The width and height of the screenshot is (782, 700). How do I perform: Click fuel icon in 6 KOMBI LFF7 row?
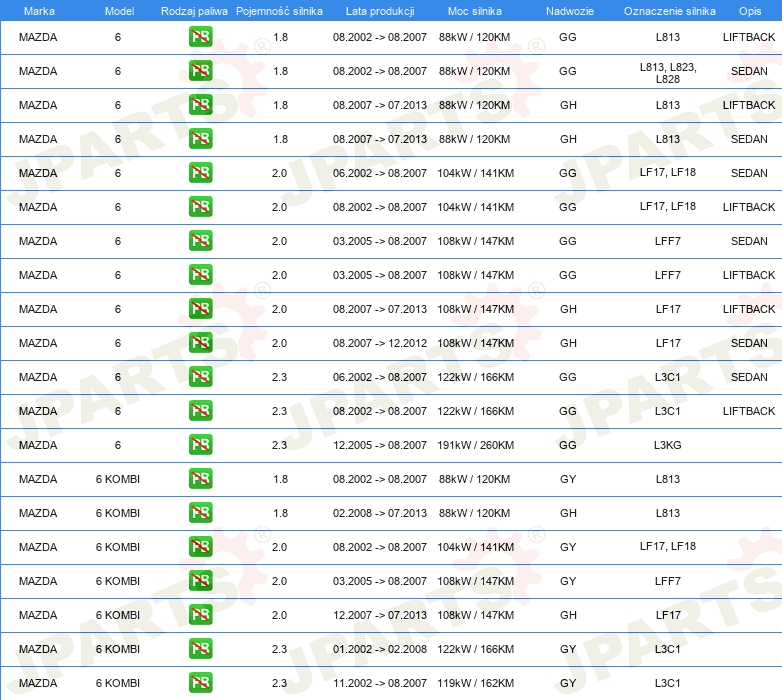(x=200, y=581)
